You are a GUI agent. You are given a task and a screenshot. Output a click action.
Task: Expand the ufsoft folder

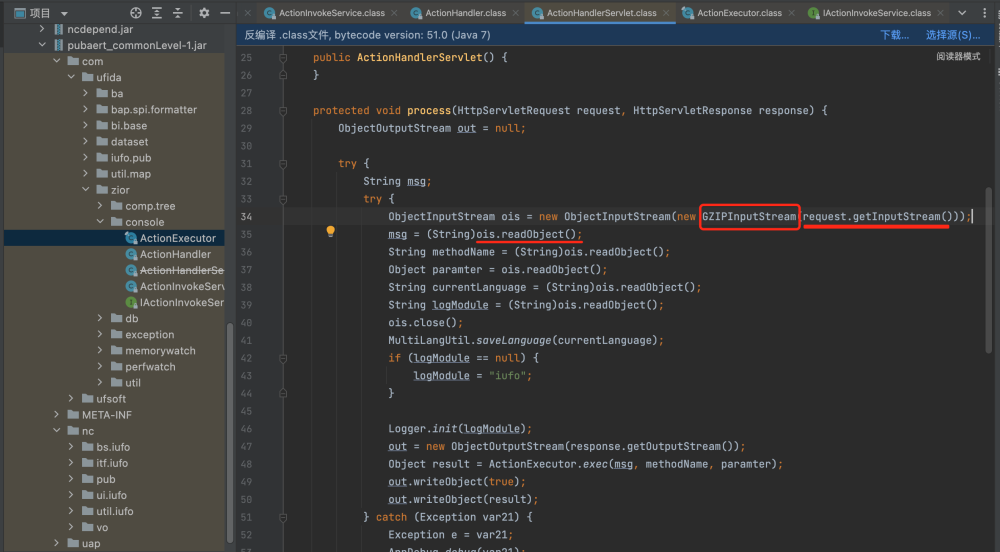71,398
